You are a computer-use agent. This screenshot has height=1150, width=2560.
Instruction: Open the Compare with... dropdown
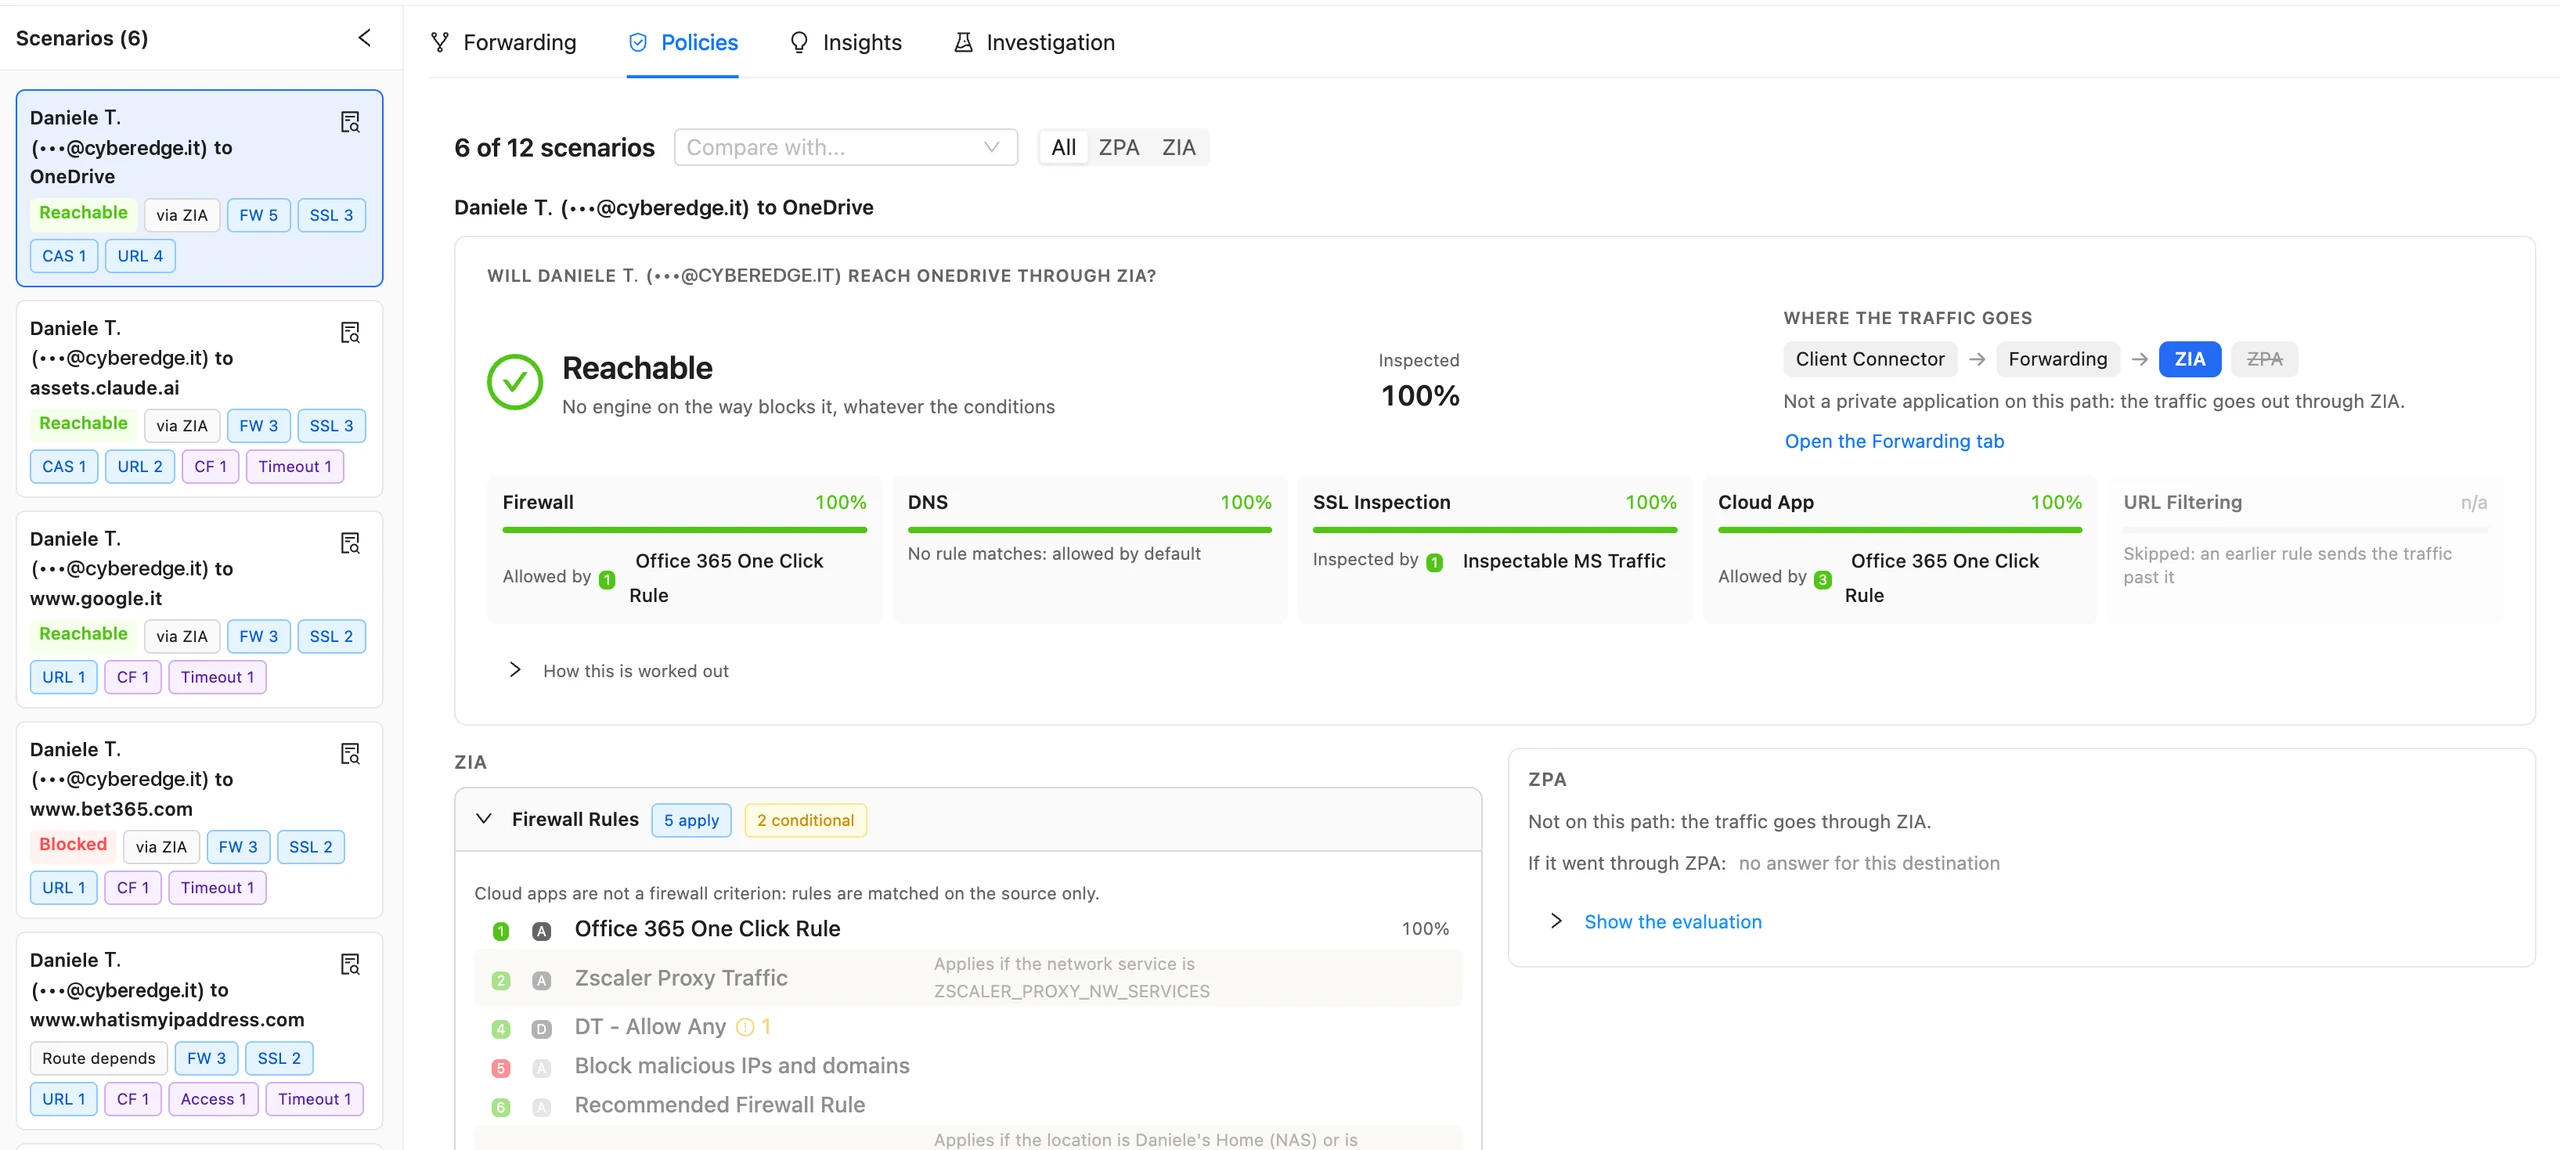point(846,147)
